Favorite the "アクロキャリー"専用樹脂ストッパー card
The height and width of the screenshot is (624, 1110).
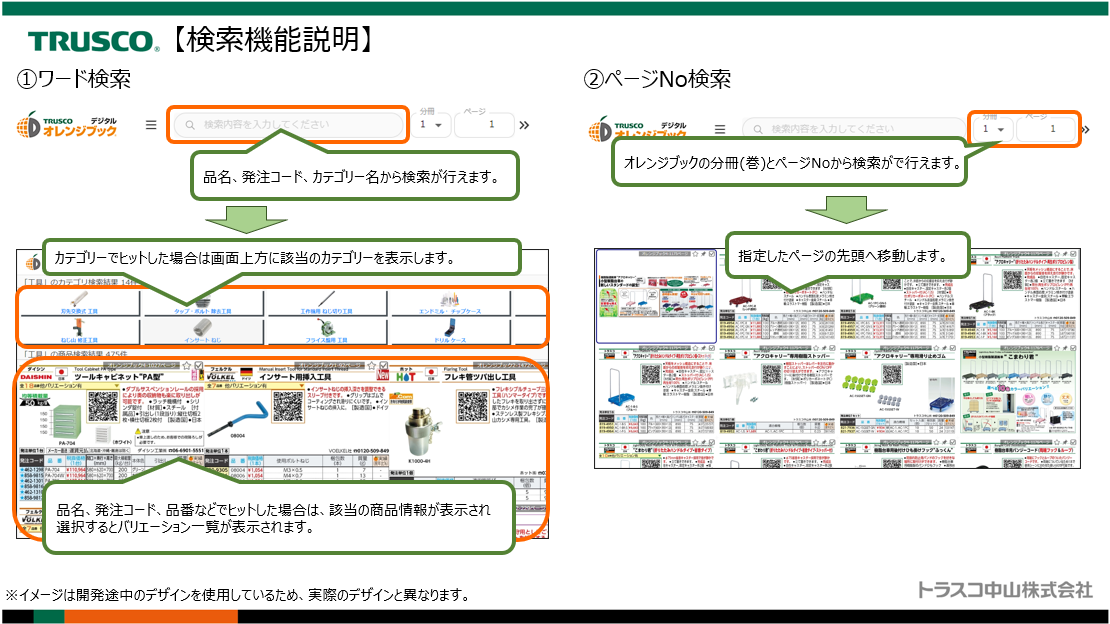point(816,348)
